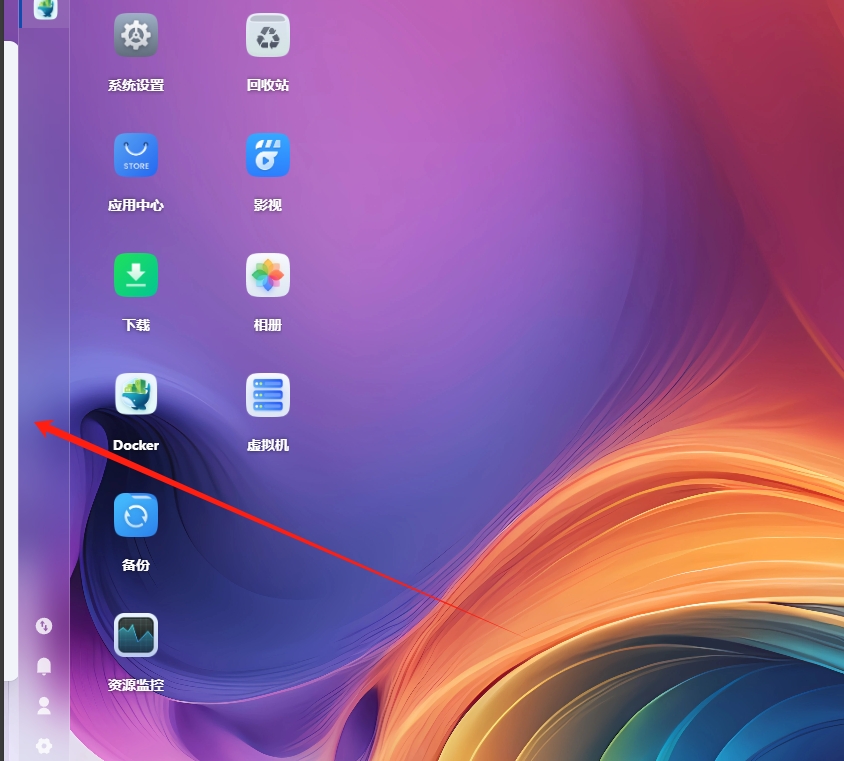Open the 影视 video app
Viewport: 844px width, 761px height.
tap(268, 155)
